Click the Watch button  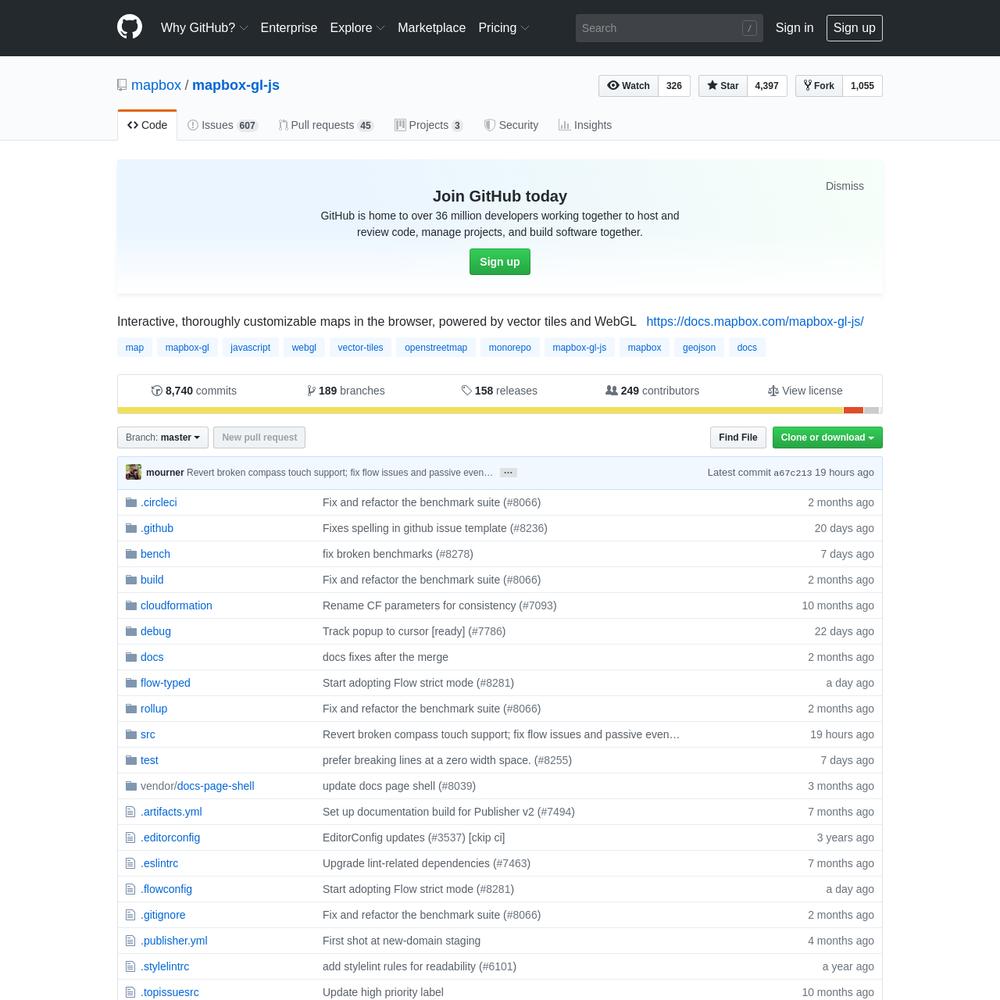point(628,85)
